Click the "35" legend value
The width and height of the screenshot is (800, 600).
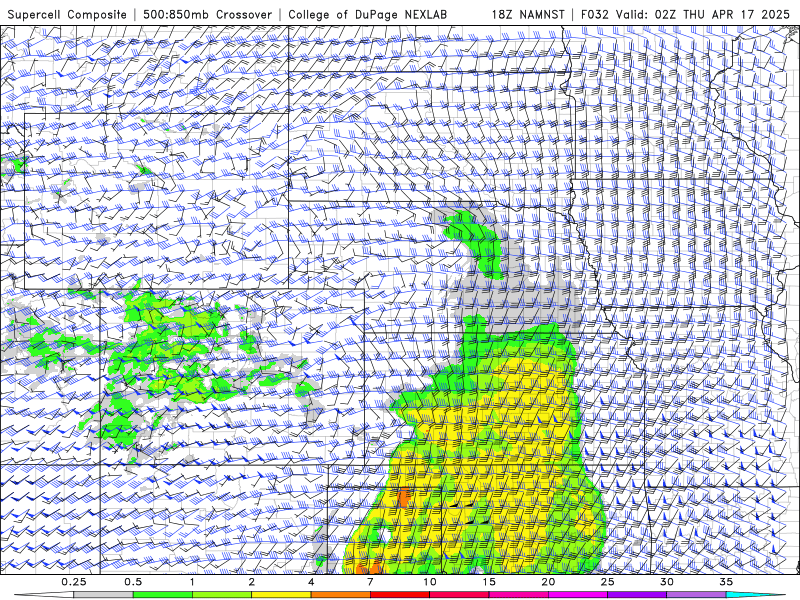tap(726, 582)
